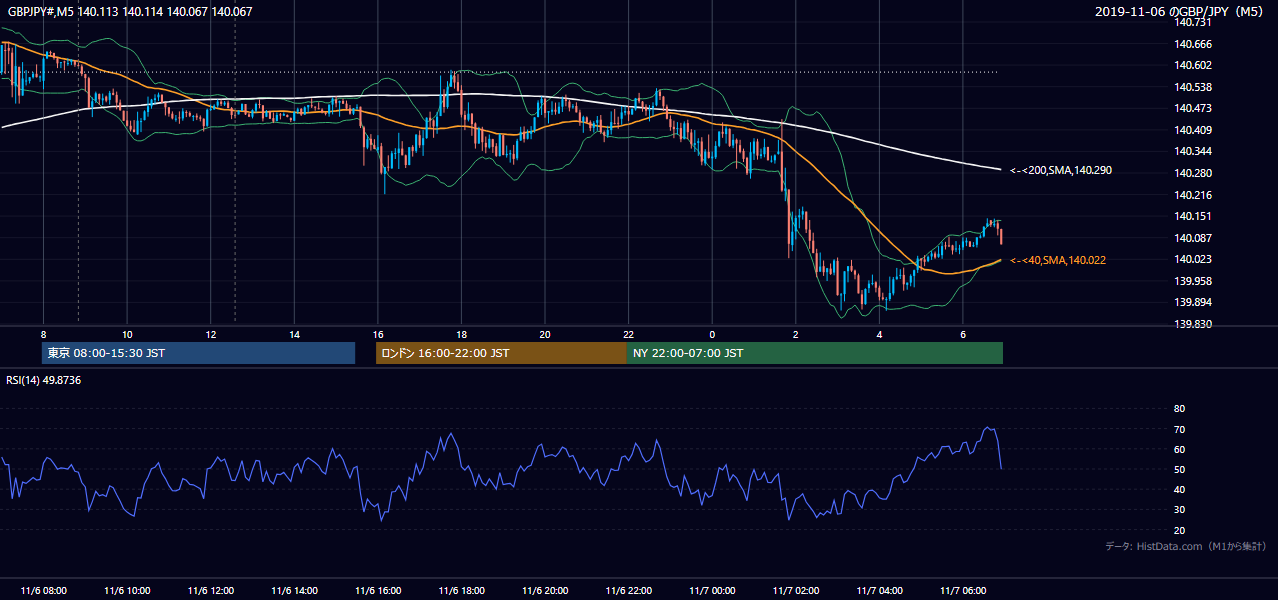This screenshot has height=600, width=1278.
Task: Click price axis label 140.087
Action: [1194, 238]
